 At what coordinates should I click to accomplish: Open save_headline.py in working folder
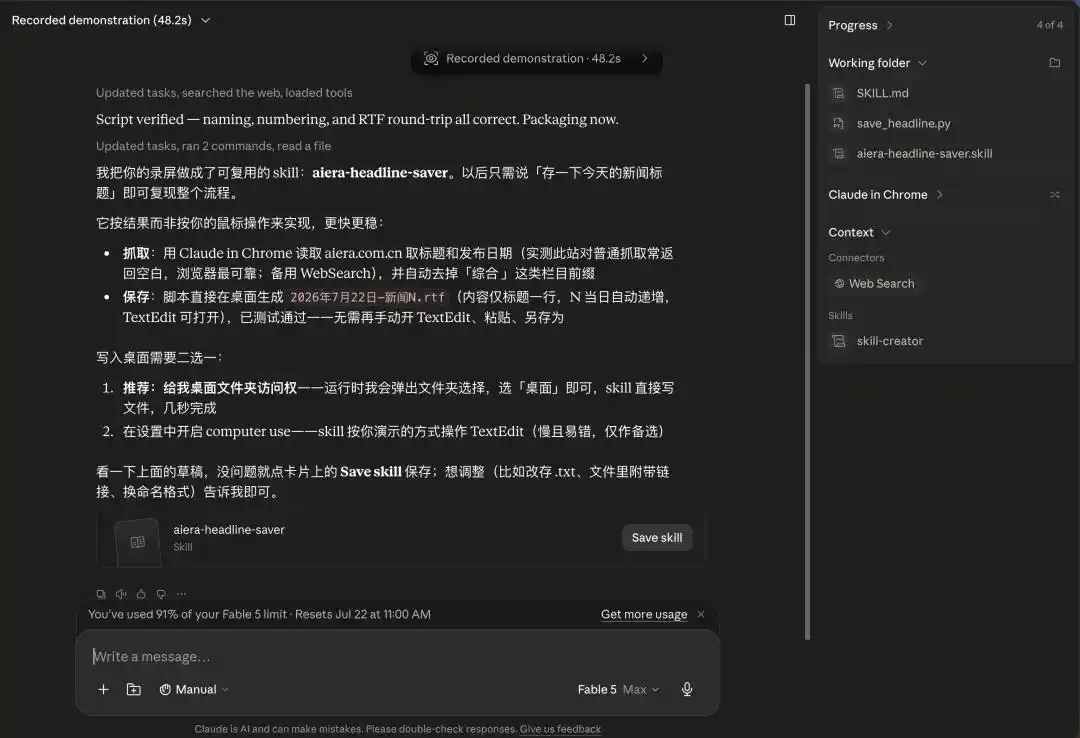pos(903,123)
